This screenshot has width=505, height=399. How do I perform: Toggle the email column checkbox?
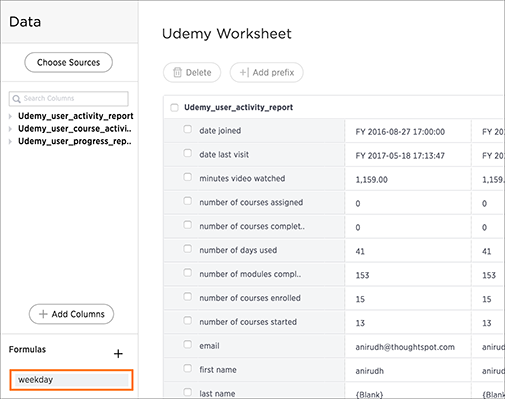click(x=188, y=344)
